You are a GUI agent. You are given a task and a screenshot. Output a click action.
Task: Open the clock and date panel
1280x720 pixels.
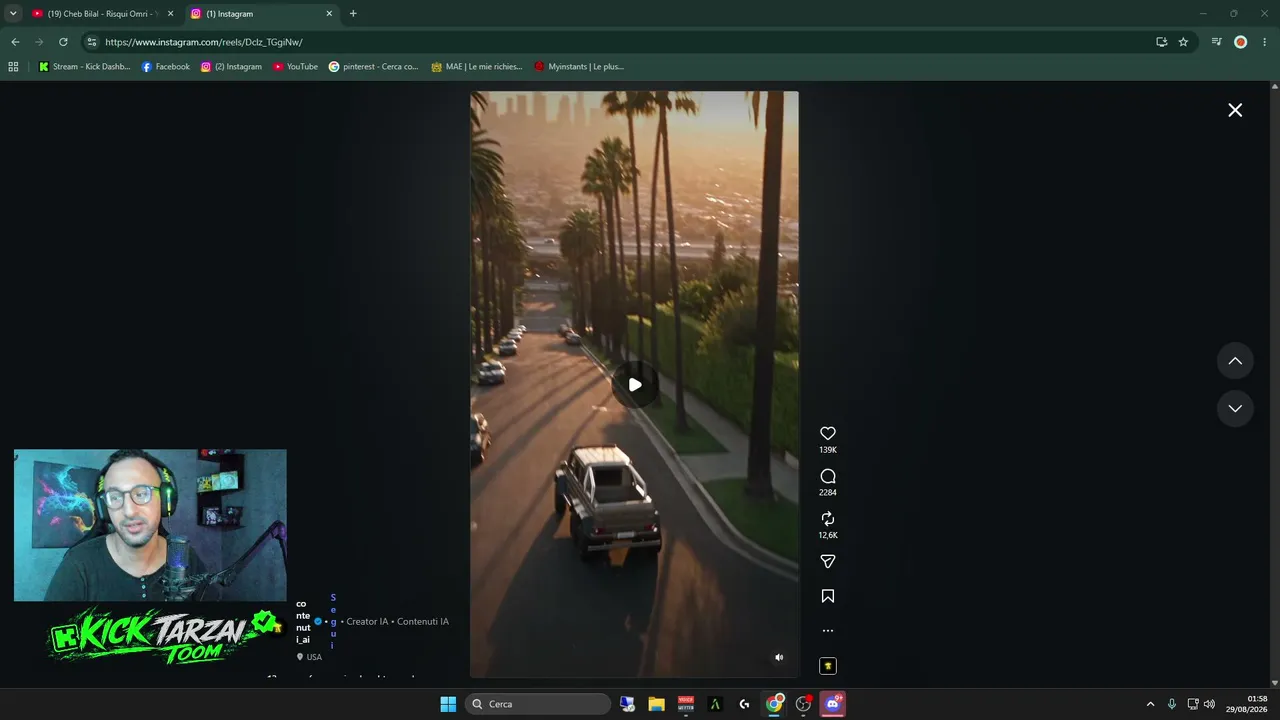tap(1248, 704)
